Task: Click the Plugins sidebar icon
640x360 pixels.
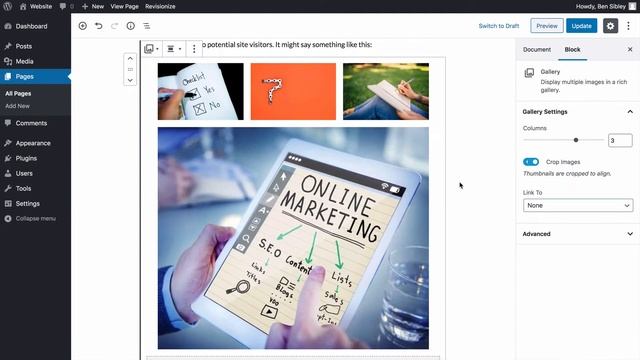Action: (8, 158)
